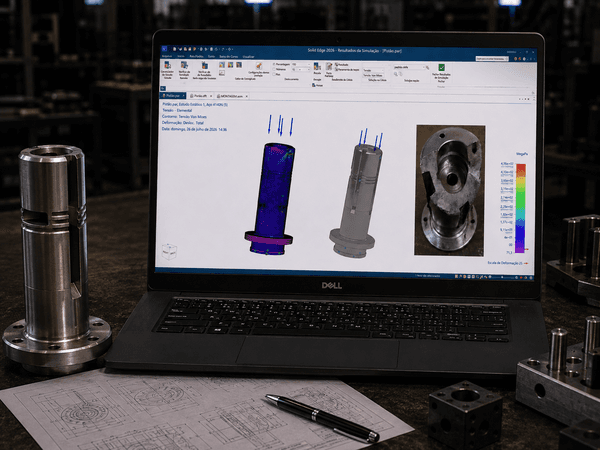The width and height of the screenshot is (600, 450).
Task: Open the selection dropdown next to the magnifier icon
Action: (409, 67)
